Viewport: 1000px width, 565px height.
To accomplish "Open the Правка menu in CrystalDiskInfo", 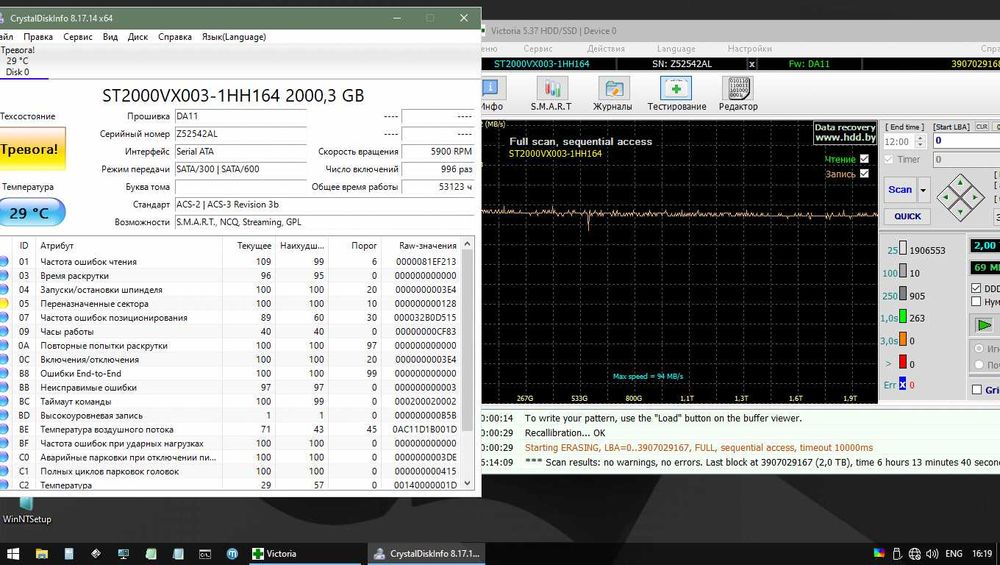I will [x=38, y=37].
